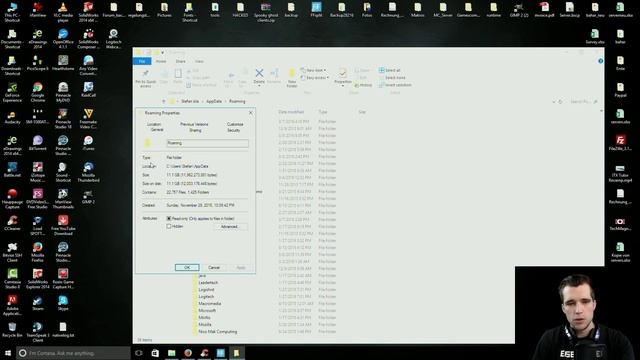Click the Firefox icon on taskbar

pyautogui.click(x=188, y=353)
